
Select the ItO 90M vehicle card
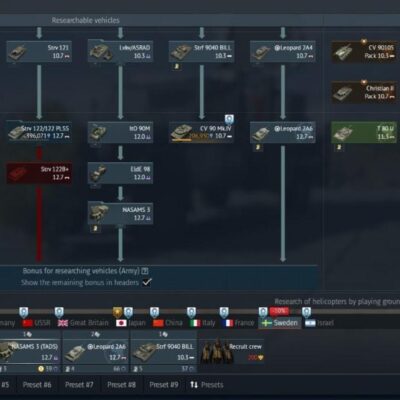point(120,132)
